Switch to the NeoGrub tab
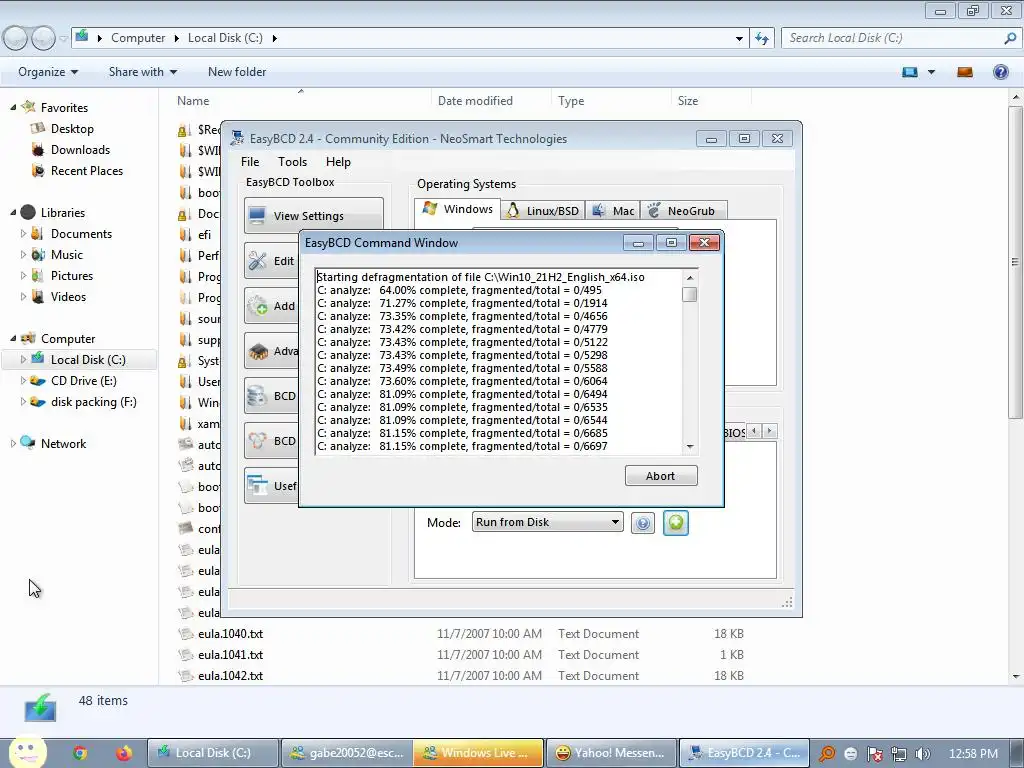 (x=683, y=210)
